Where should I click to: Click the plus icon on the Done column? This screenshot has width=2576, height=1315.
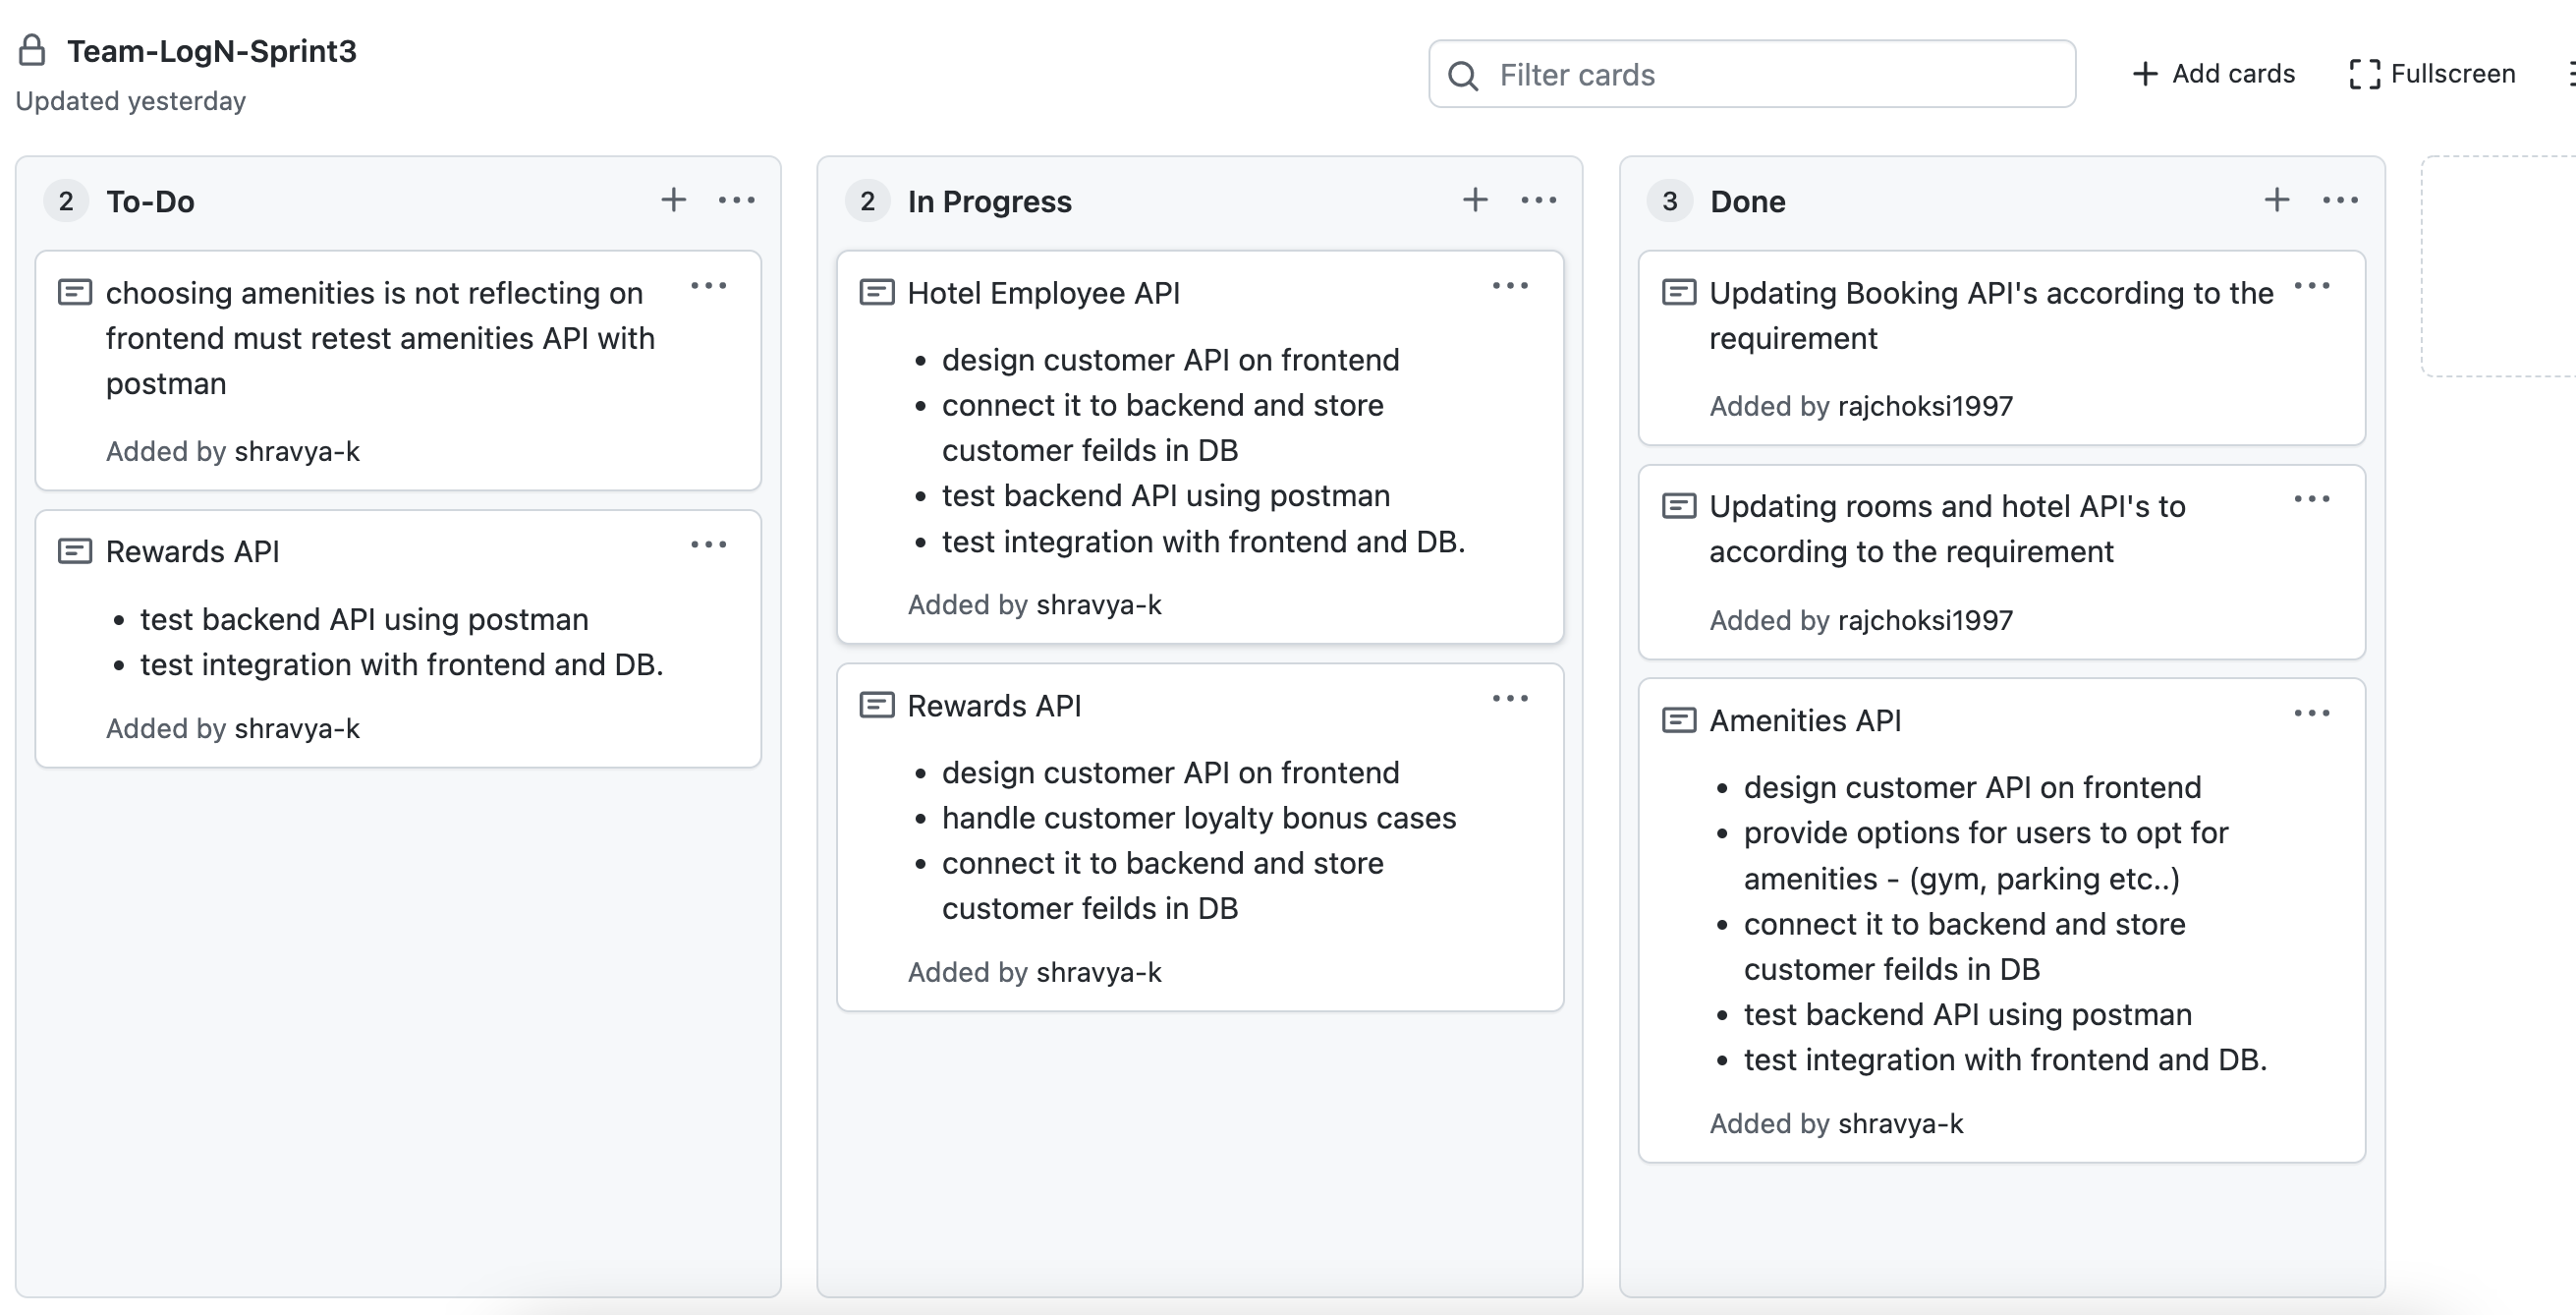click(x=2275, y=200)
